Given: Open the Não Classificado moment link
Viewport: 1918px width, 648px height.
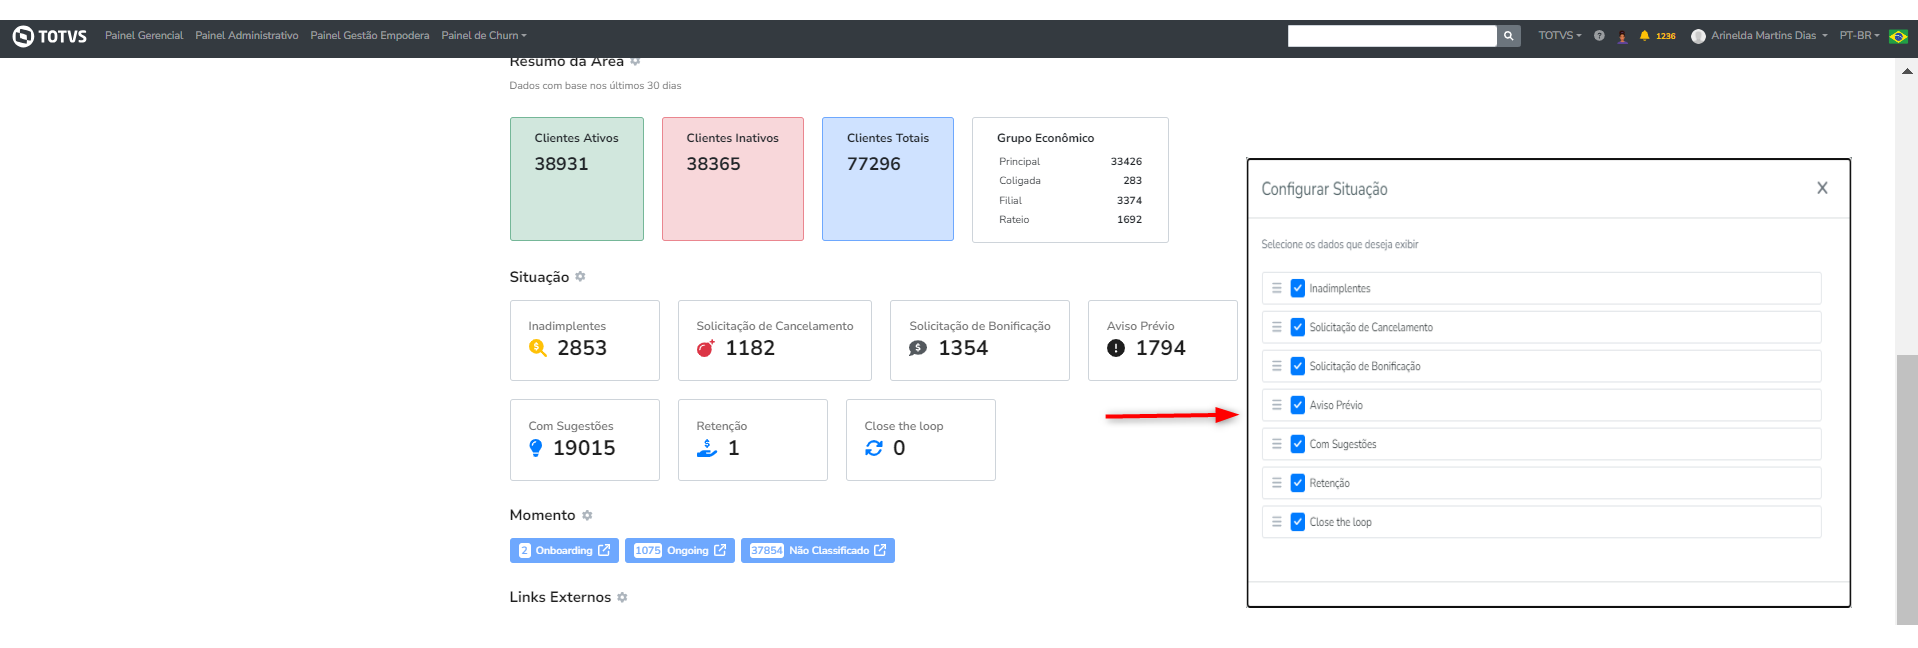Looking at the screenshot, I should [x=818, y=551].
